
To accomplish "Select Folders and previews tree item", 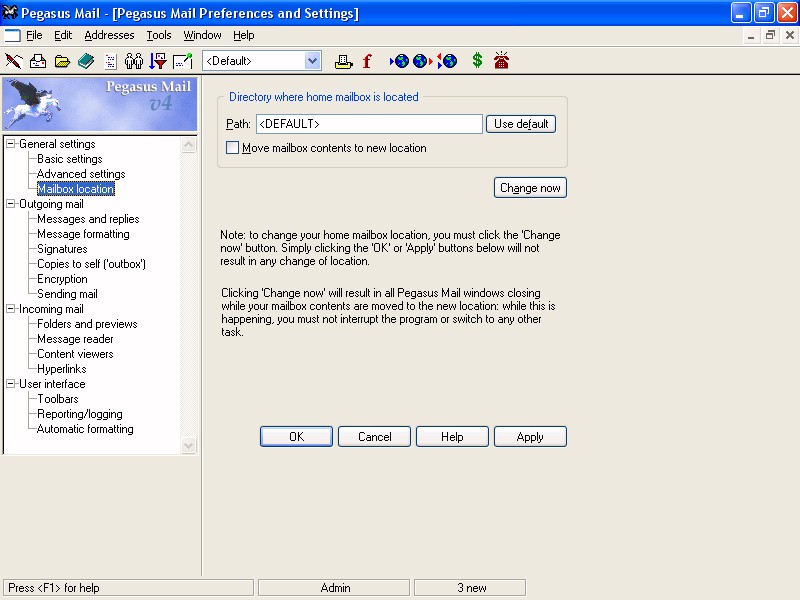I will tap(87, 324).
